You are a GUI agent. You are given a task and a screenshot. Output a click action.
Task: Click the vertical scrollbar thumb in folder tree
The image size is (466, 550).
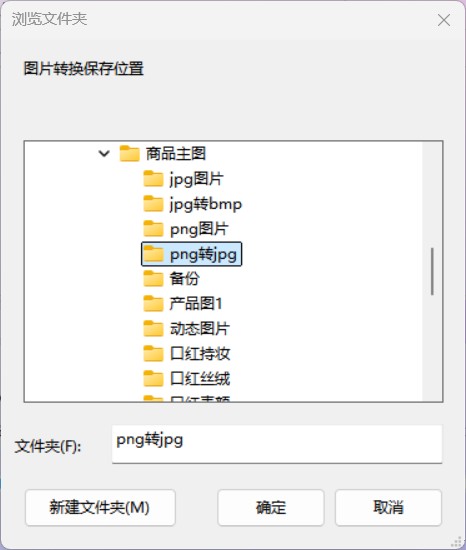point(432,271)
